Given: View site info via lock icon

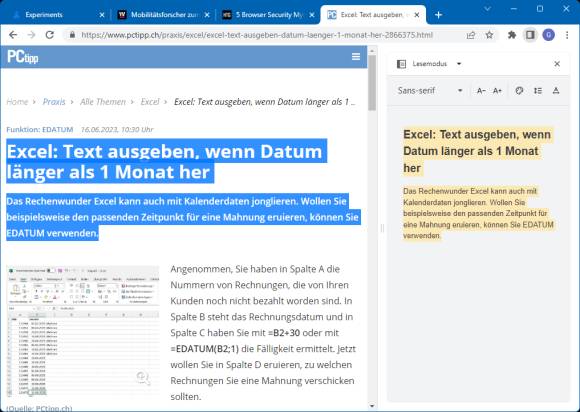Looking at the screenshot, I should pos(72,35).
